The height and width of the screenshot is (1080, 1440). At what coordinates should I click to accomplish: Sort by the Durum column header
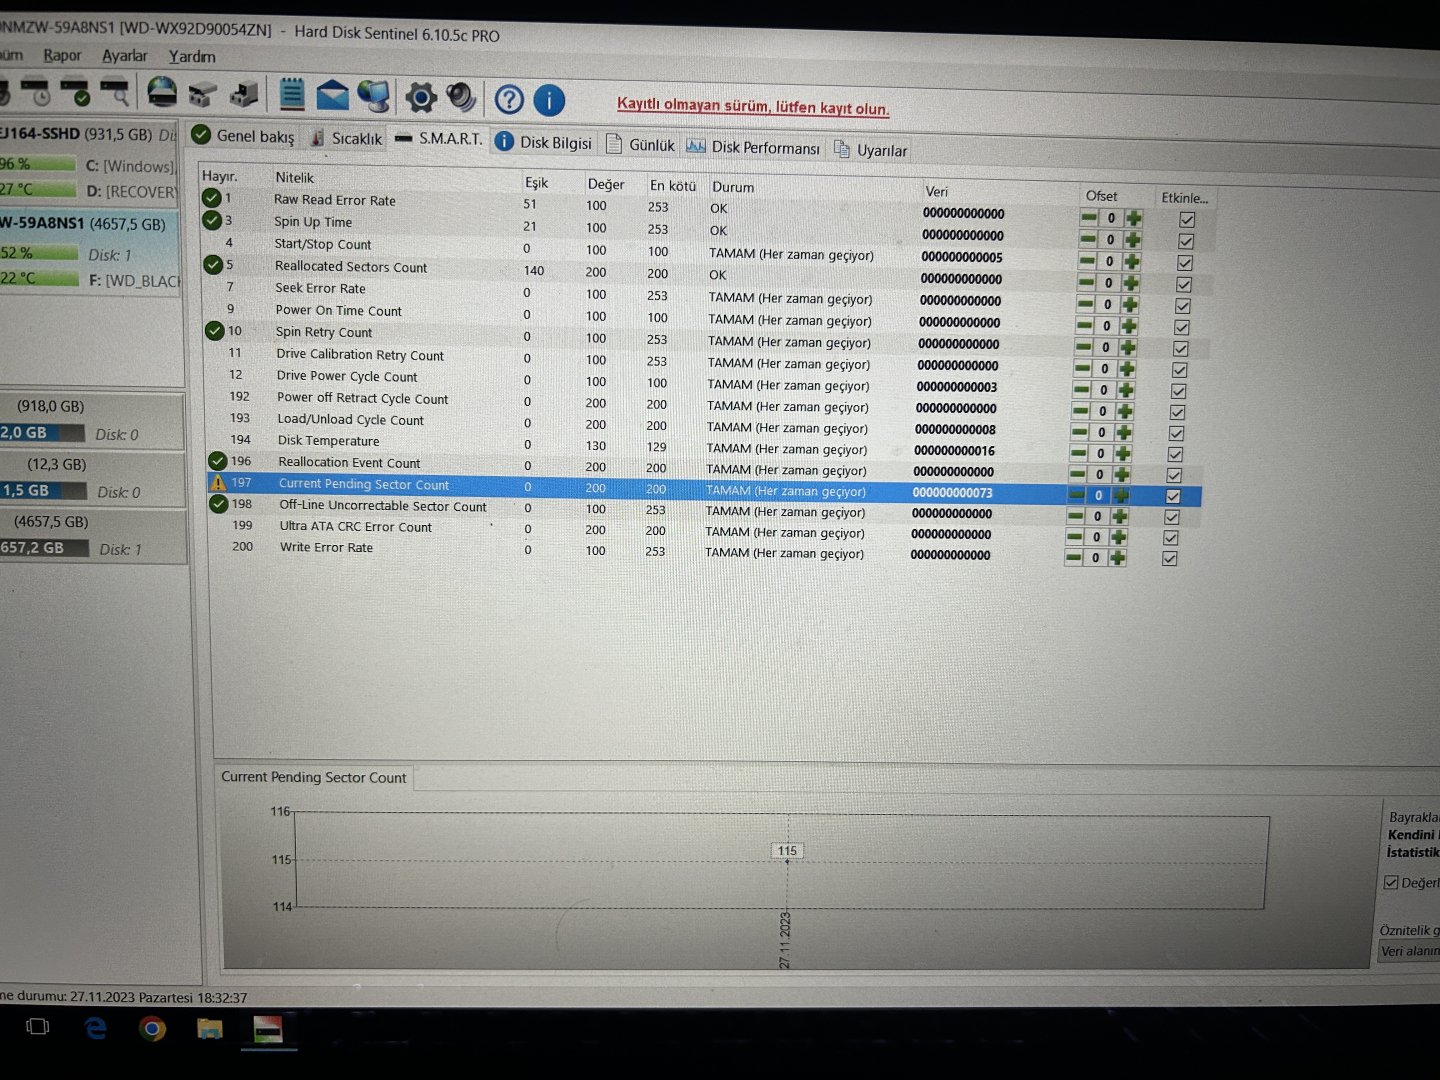pyautogui.click(x=733, y=187)
